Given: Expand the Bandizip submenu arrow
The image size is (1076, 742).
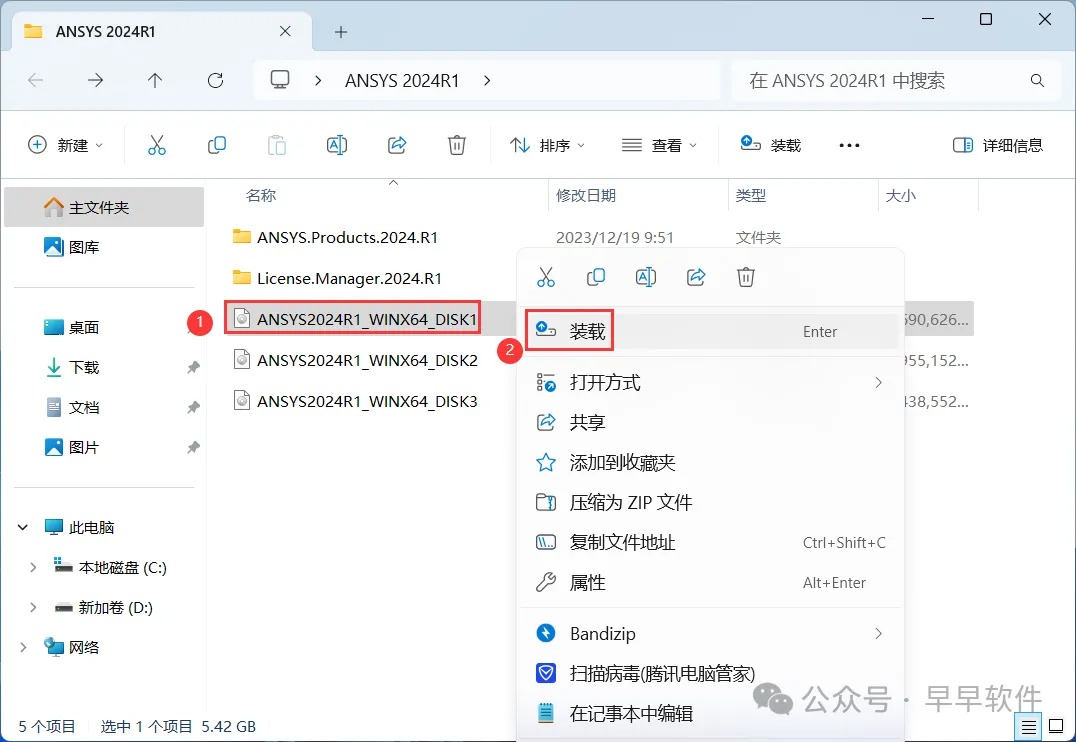Looking at the screenshot, I should click(878, 633).
